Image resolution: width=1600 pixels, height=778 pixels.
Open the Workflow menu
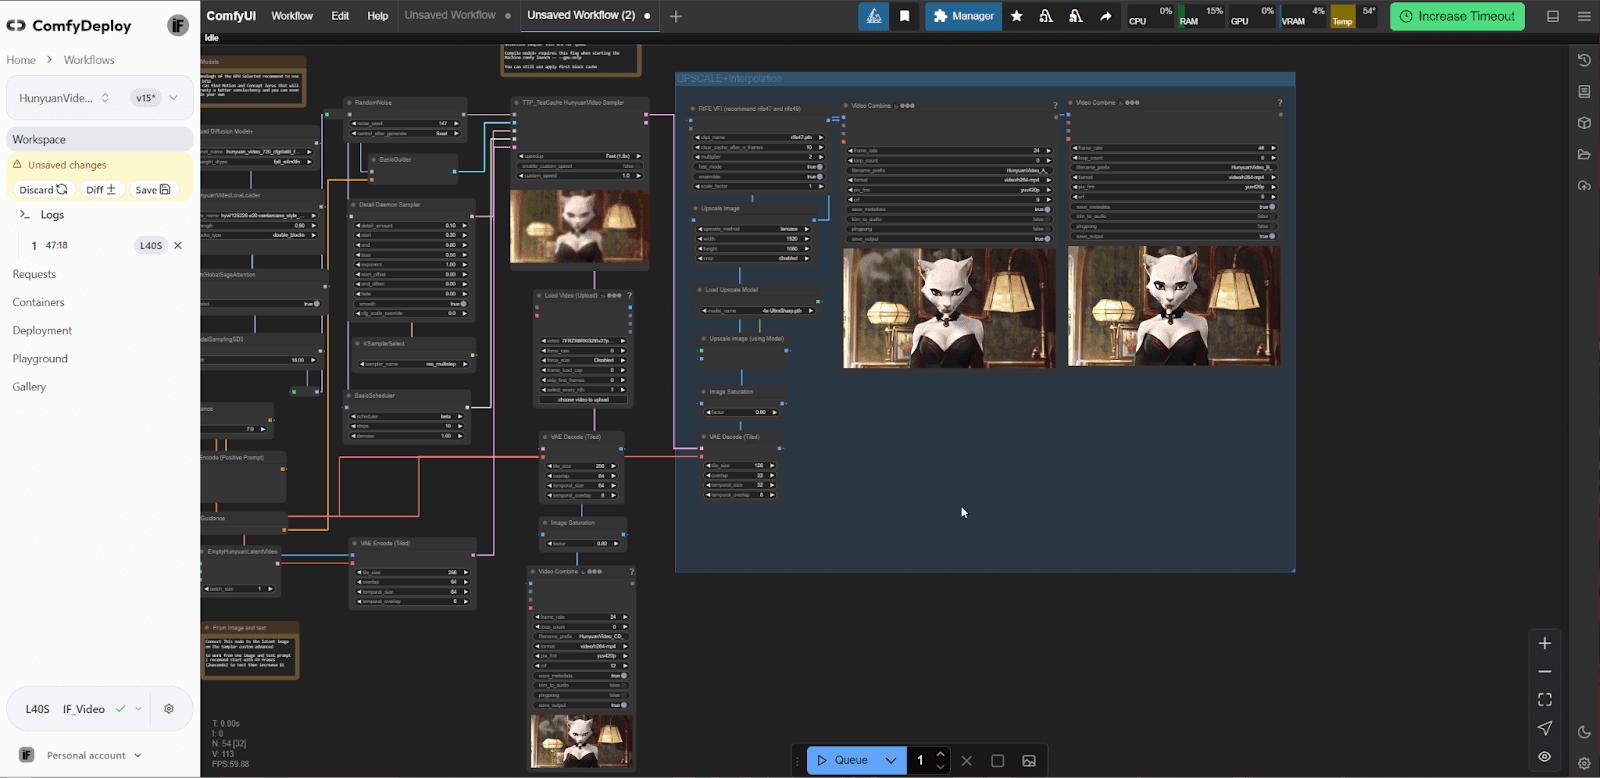(292, 16)
